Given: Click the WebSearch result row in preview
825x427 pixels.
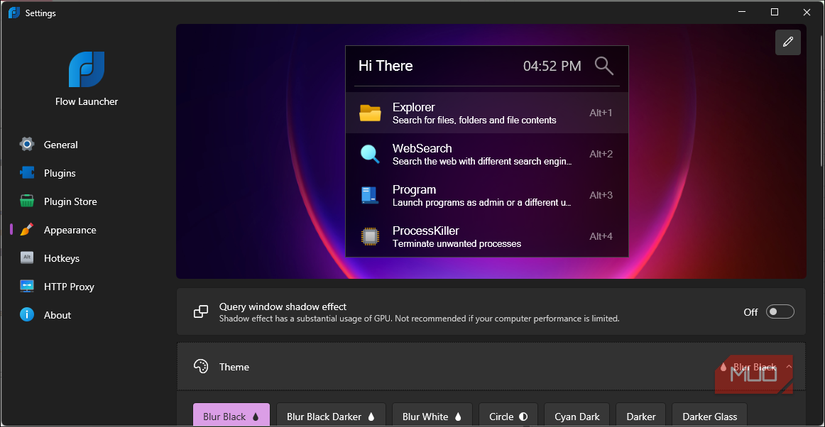Looking at the screenshot, I should tap(487, 154).
